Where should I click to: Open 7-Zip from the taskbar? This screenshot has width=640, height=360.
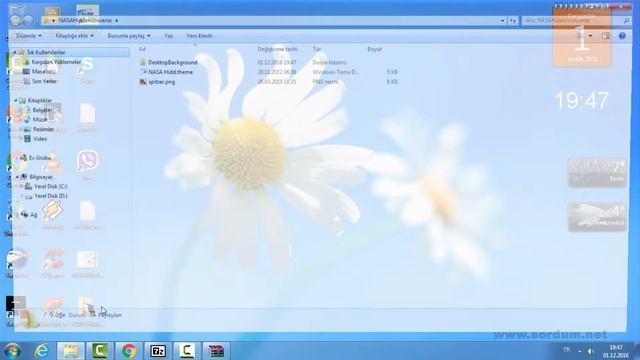[158, 351]
